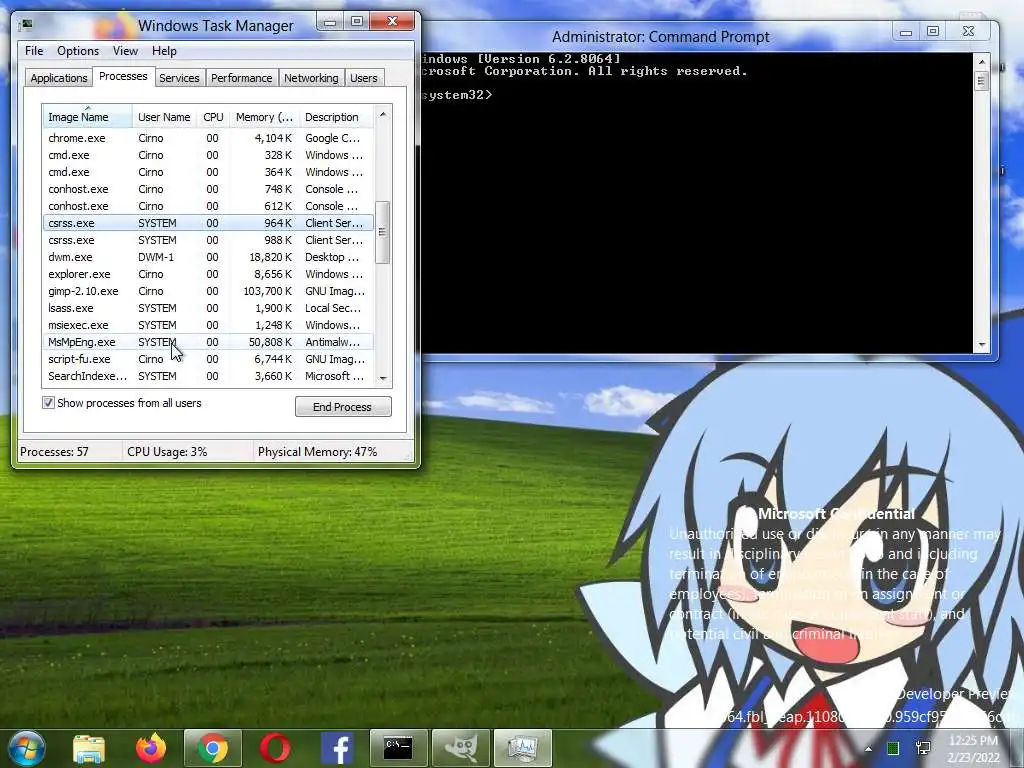Click Command Prompt scroll up arrow

pos(981,62)
